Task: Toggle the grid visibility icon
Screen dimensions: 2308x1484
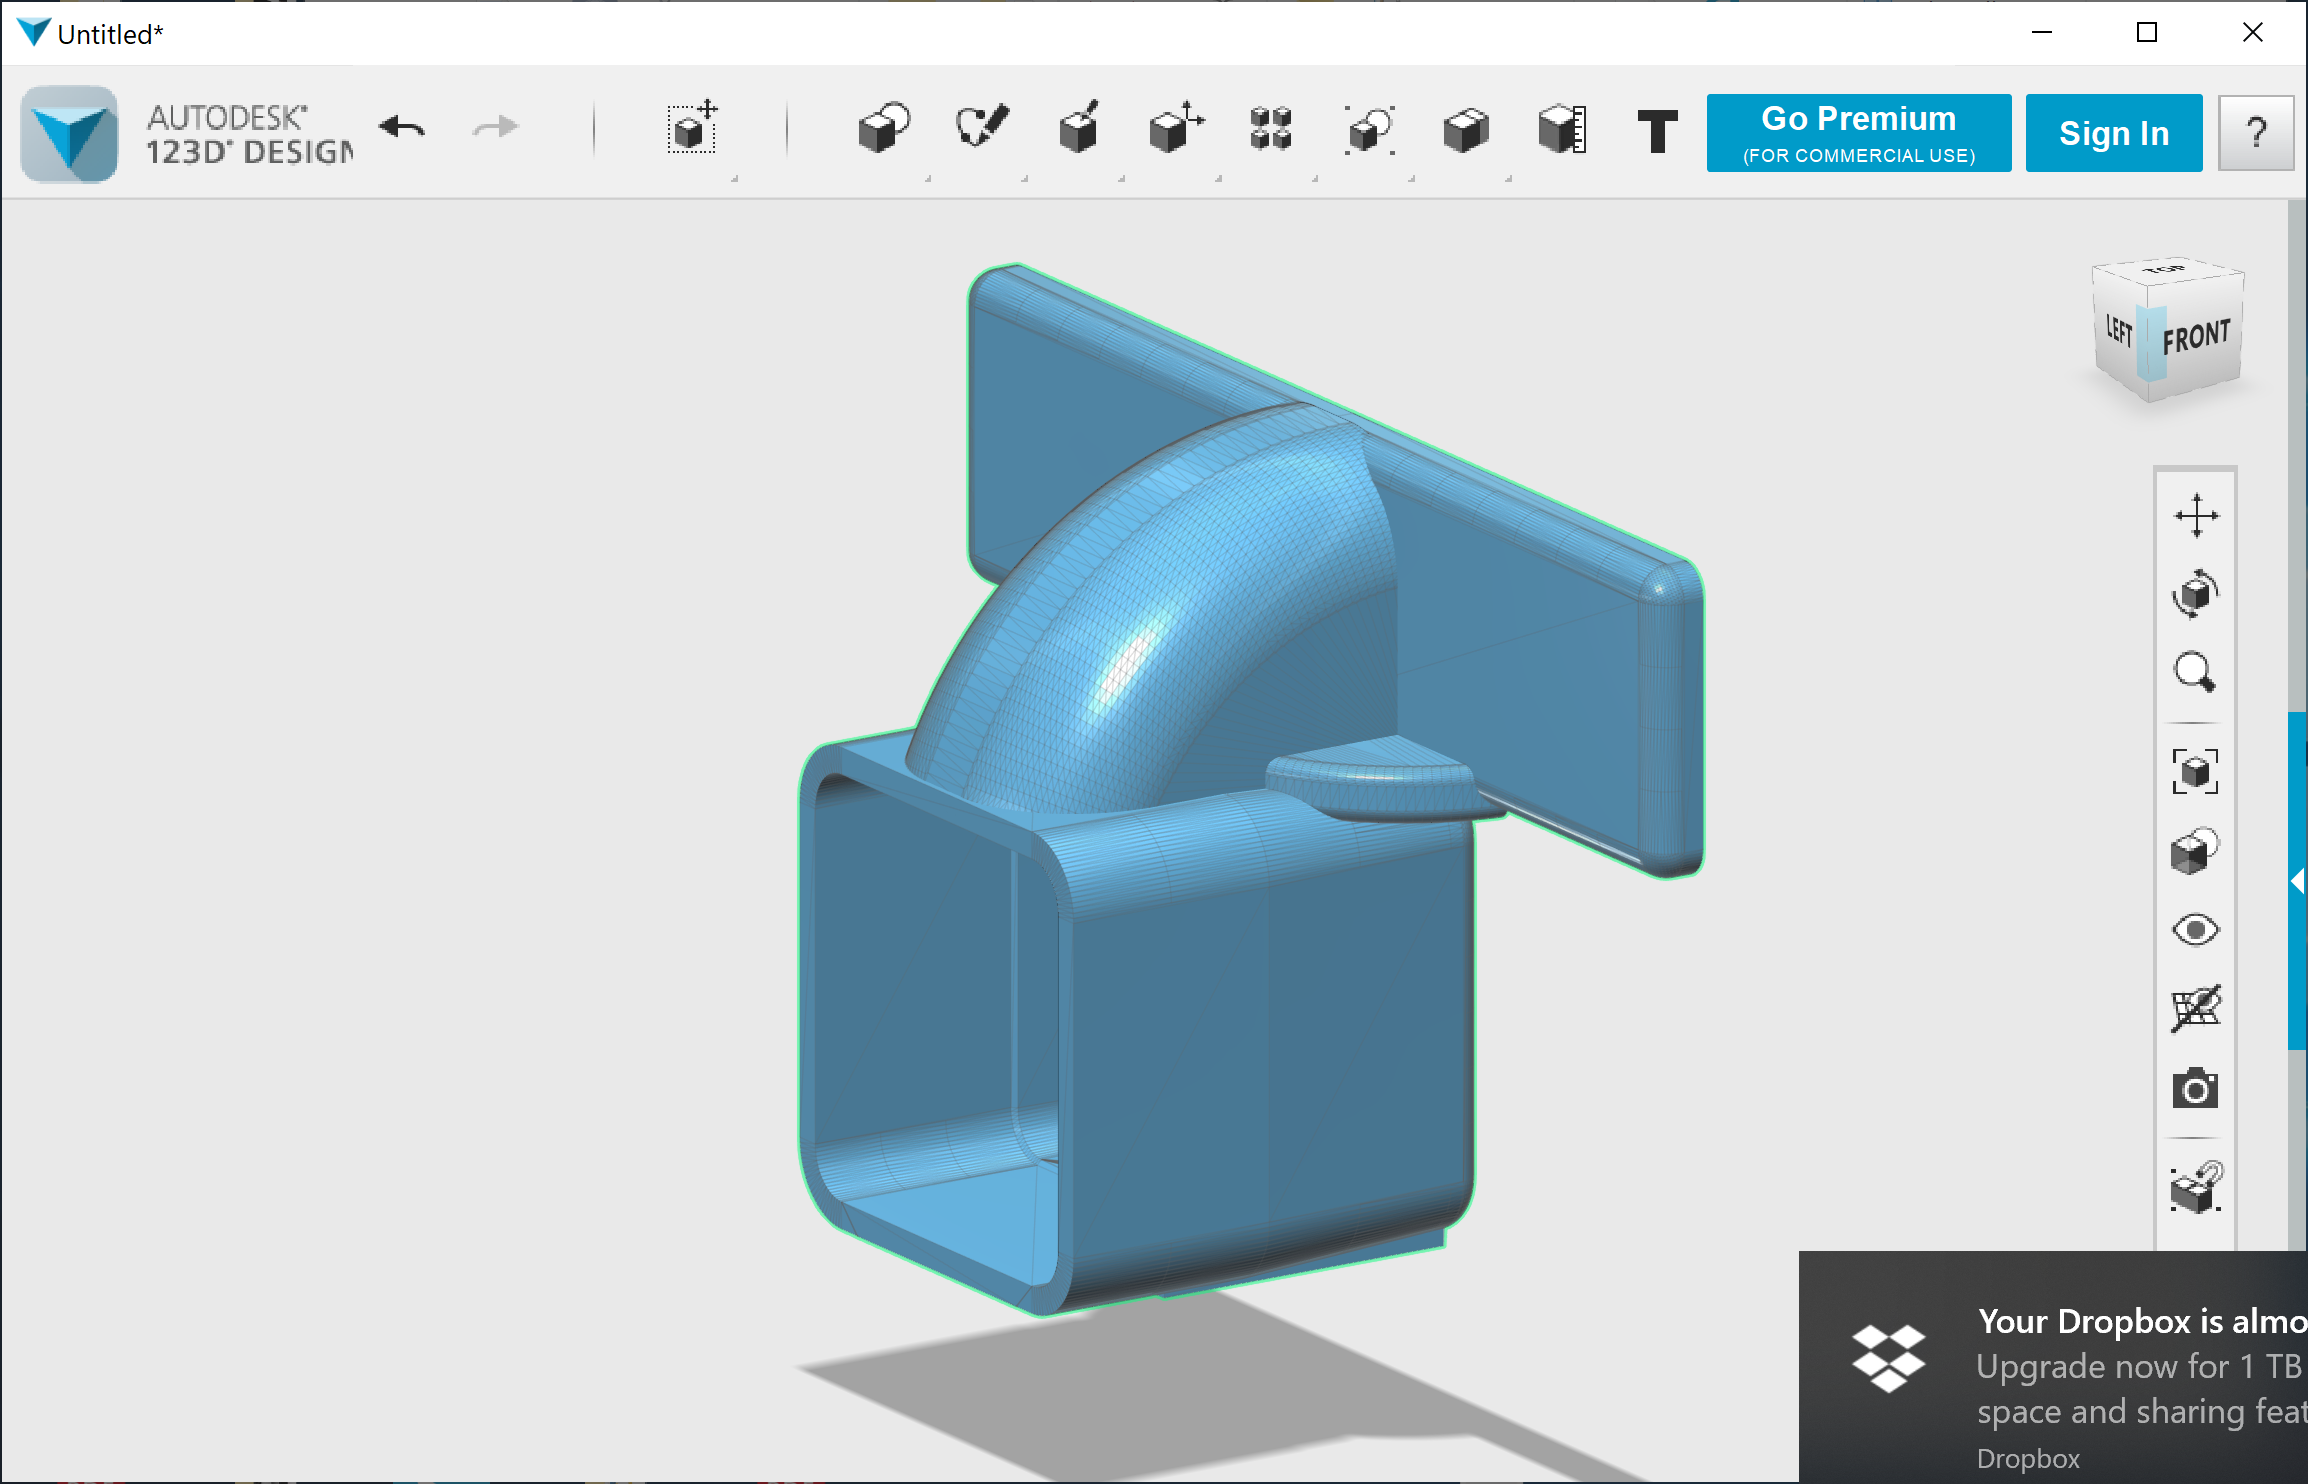Action: (2195, 1009)
